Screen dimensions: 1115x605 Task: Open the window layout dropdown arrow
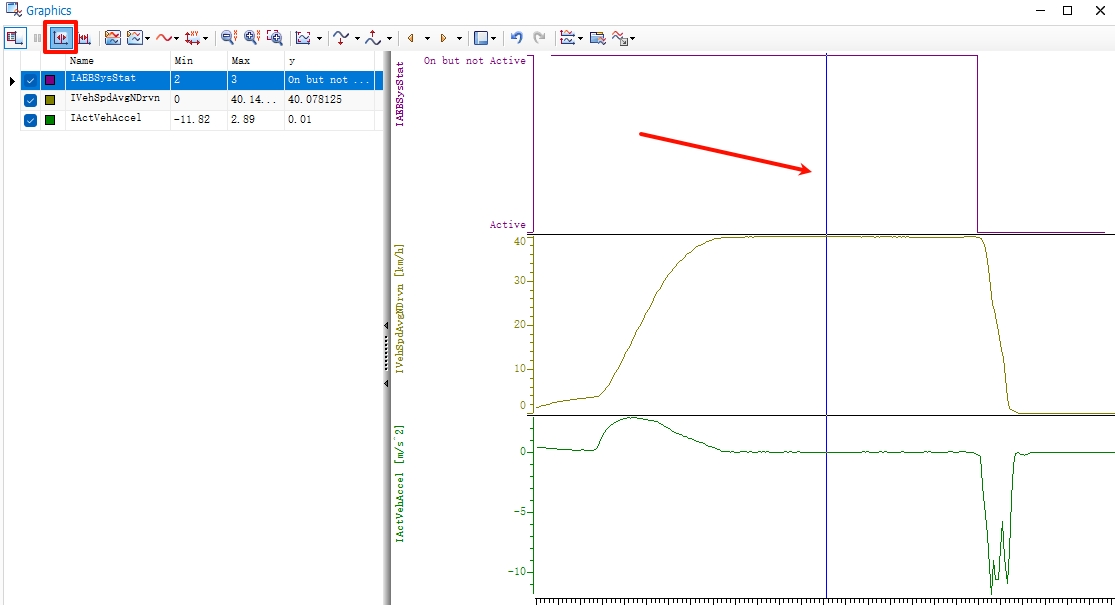point(495,39)
